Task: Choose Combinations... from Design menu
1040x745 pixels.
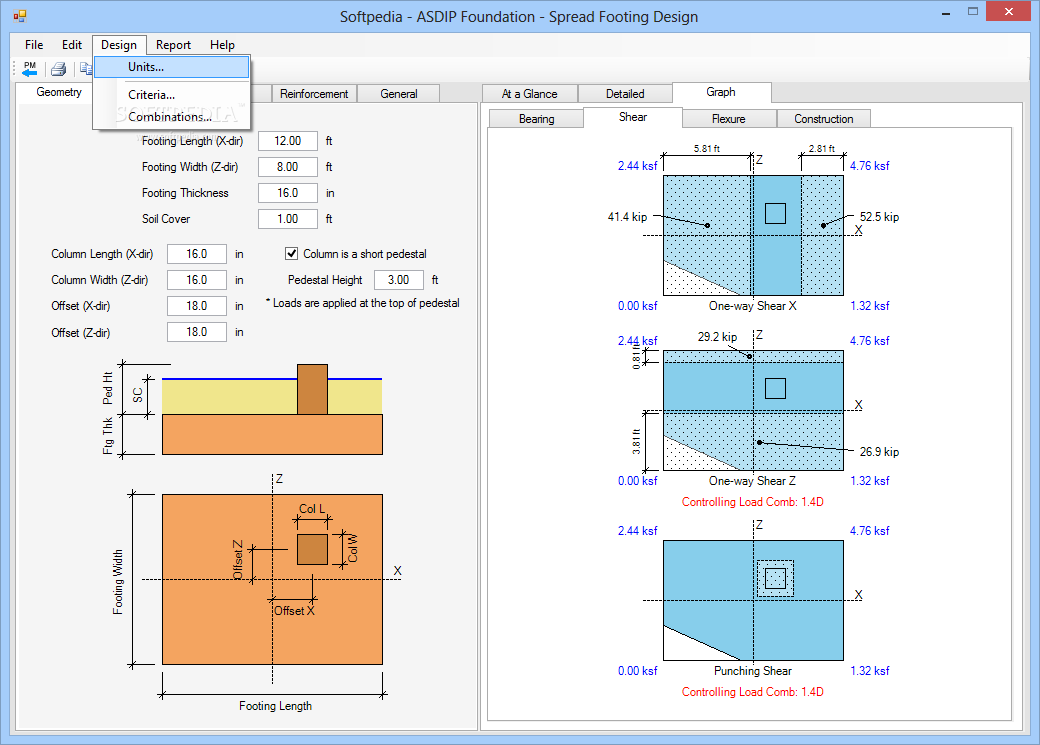Action: click(x=172, y=117)
